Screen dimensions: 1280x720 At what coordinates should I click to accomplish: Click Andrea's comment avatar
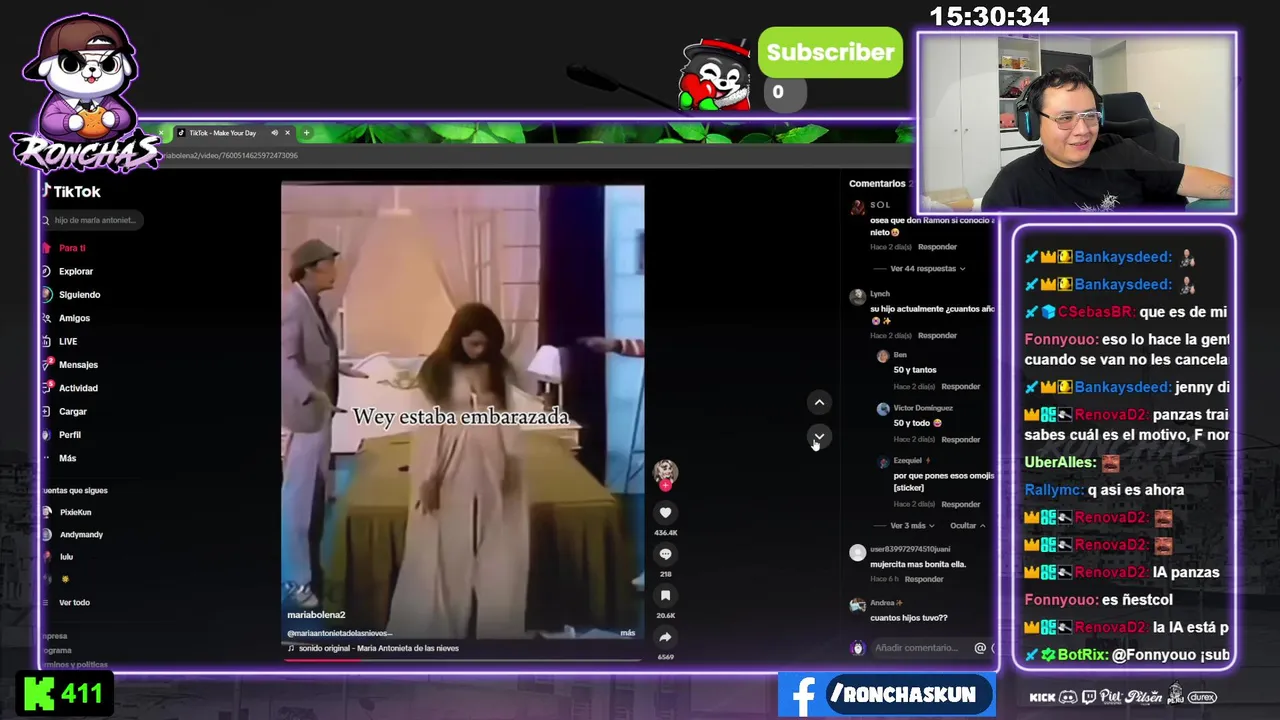(857, 605)
